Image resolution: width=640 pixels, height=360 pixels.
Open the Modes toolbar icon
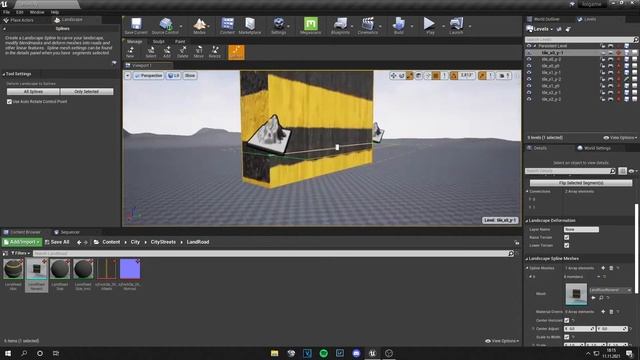coord(199,26)
